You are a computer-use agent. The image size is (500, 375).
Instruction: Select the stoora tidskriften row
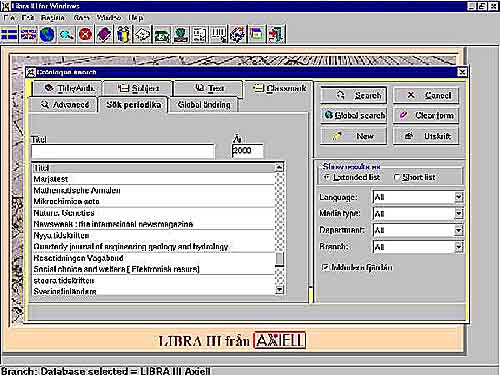point(154,280)
